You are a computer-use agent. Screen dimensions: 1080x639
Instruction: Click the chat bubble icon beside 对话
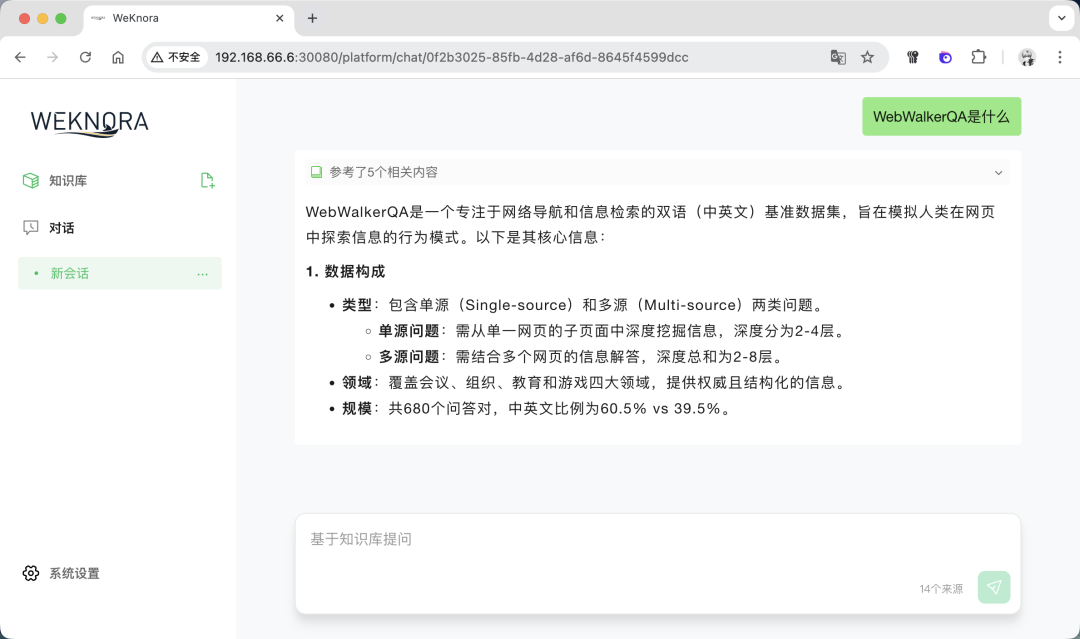31,228
